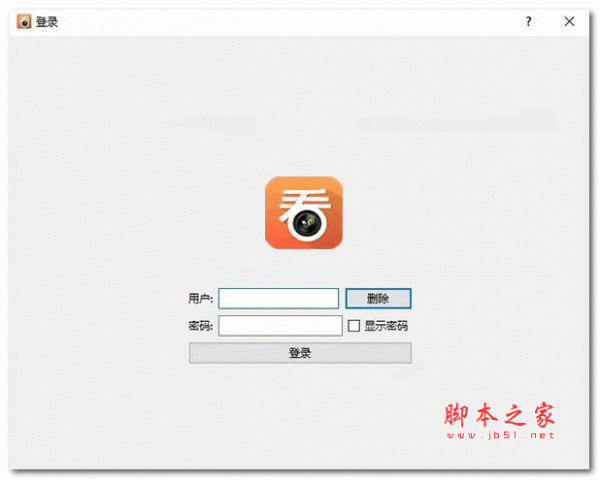Screen dimensions: 600x480
Task: Click the 删除 button
Action: tap(378, 299)
